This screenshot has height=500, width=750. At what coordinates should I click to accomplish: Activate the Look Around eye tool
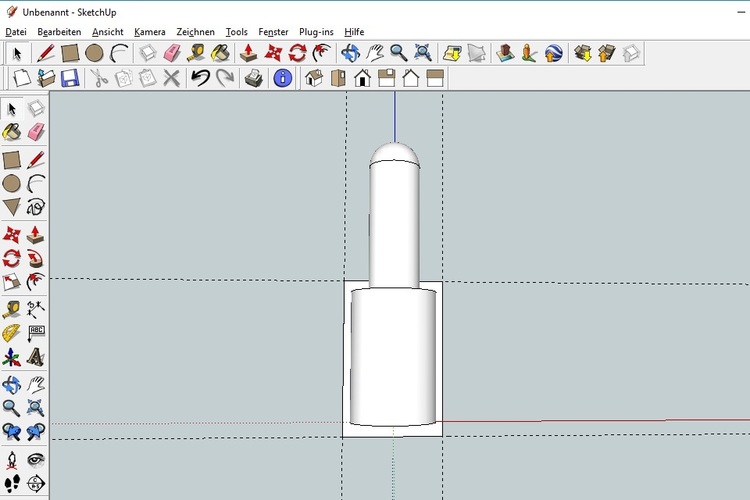pyautogui.click(x=36, y=460)
